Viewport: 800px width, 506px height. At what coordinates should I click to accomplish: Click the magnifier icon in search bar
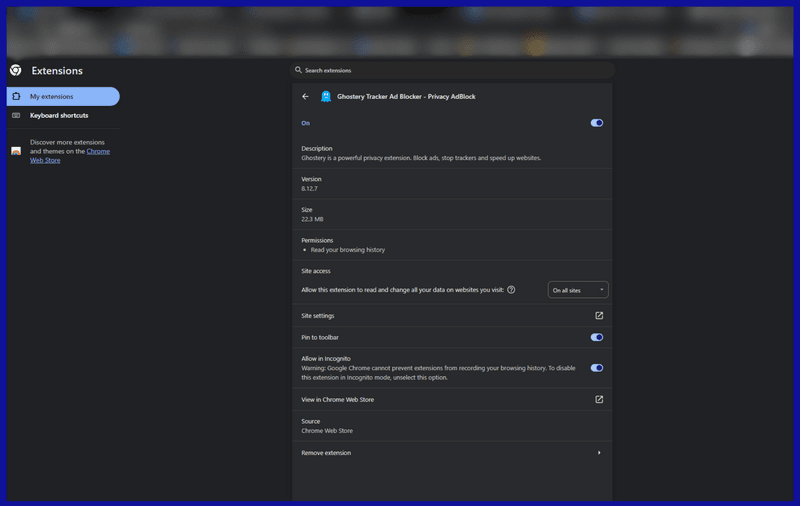click(298, 70)
